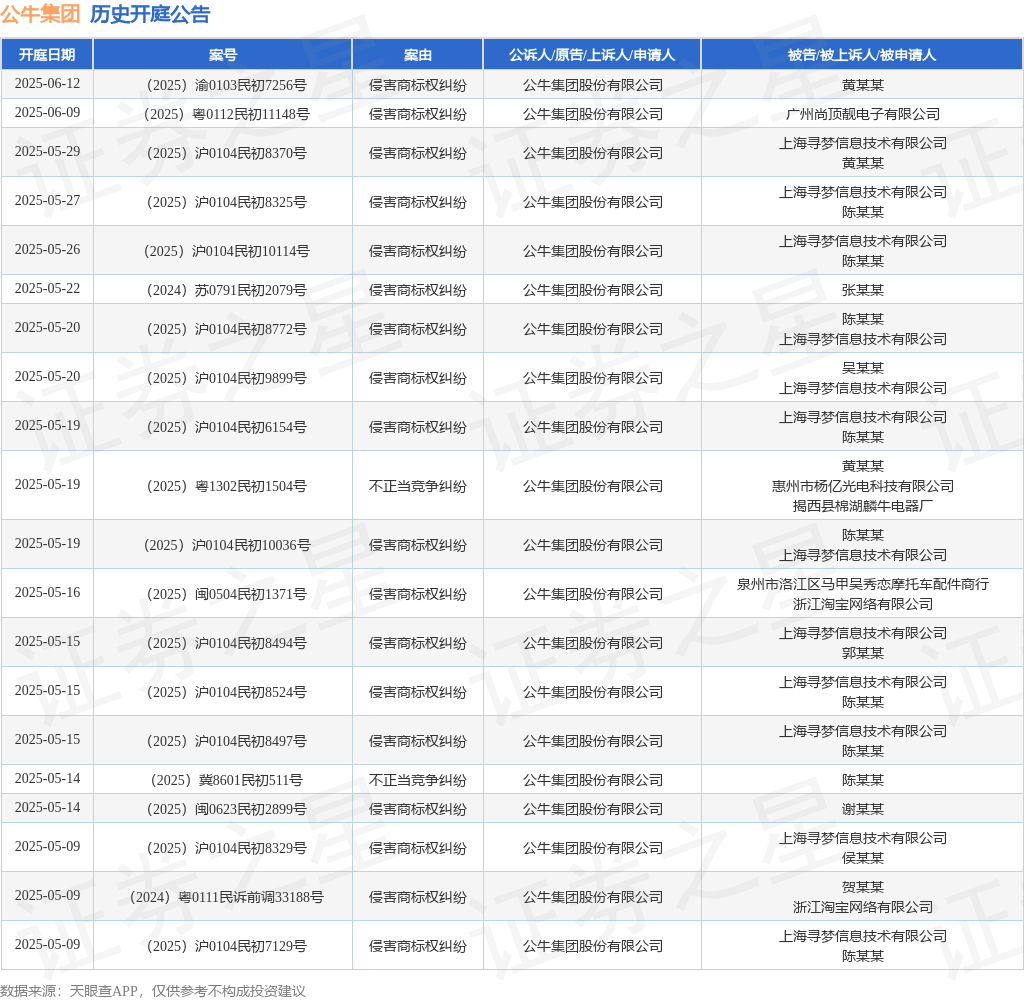Screen dimensions: 1024x1000
Task: Click "浙江淘宝网络有限公司" in the 粤0111民诉前调33188号 row
Action: 863,907
